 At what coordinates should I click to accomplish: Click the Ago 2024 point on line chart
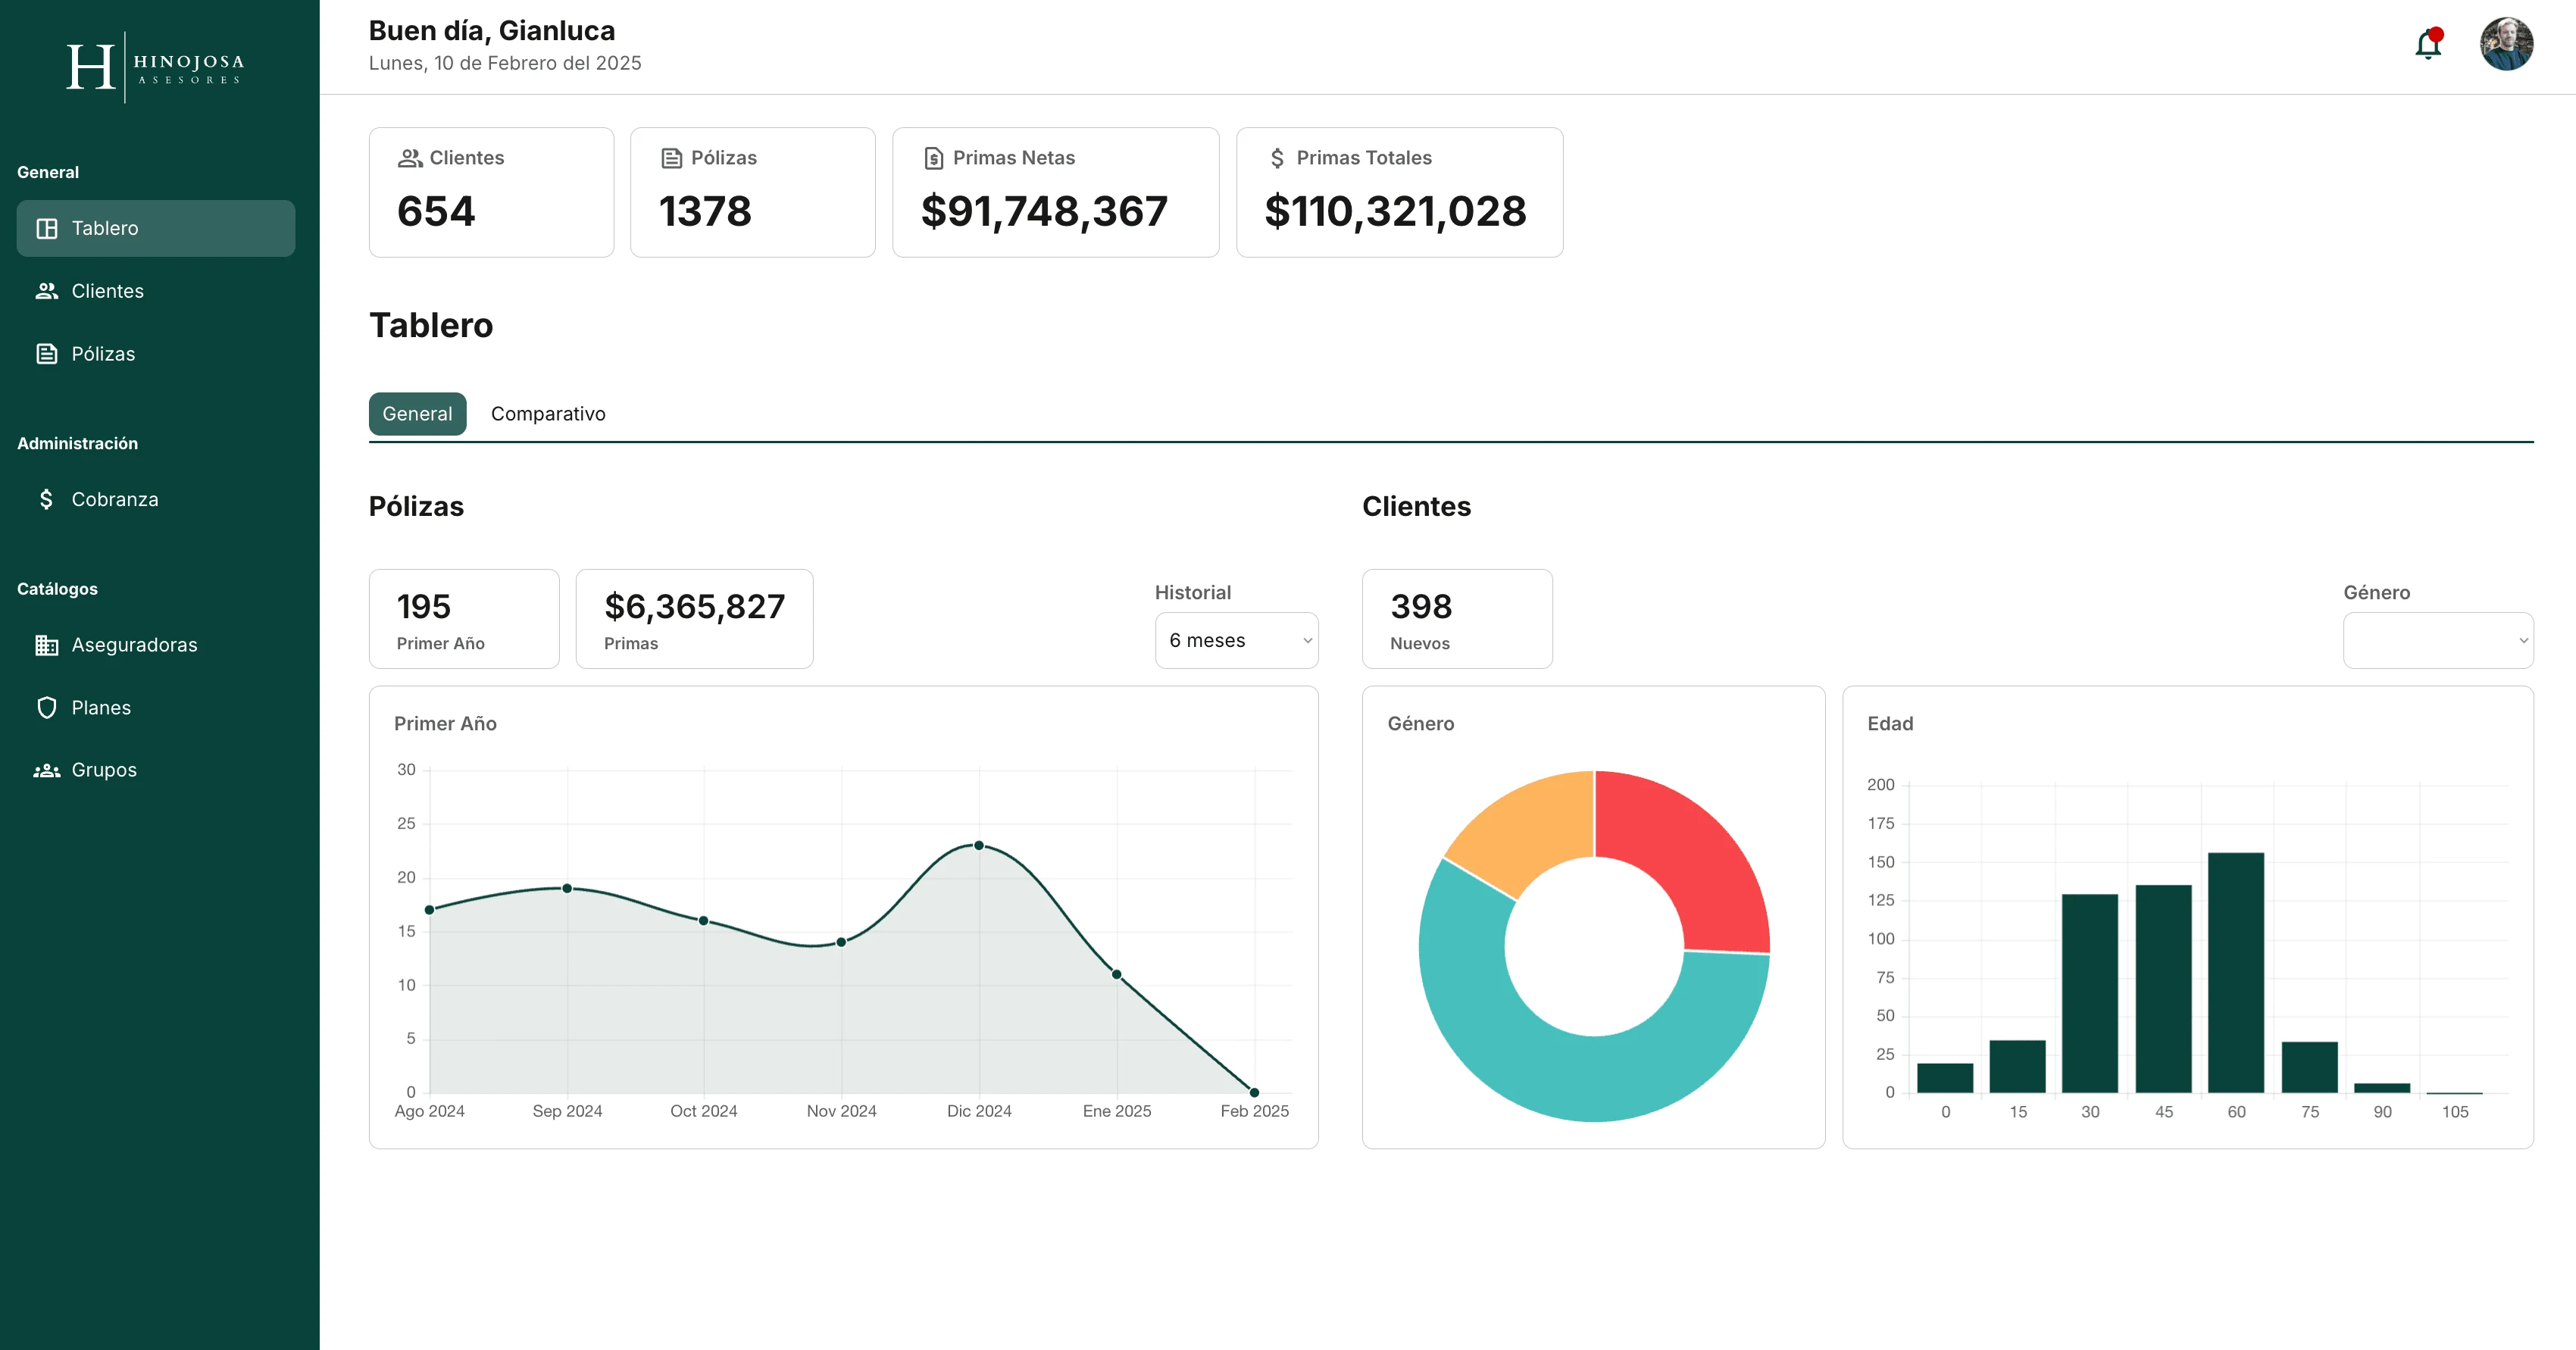pyautogui.click(x=430, y=910)
